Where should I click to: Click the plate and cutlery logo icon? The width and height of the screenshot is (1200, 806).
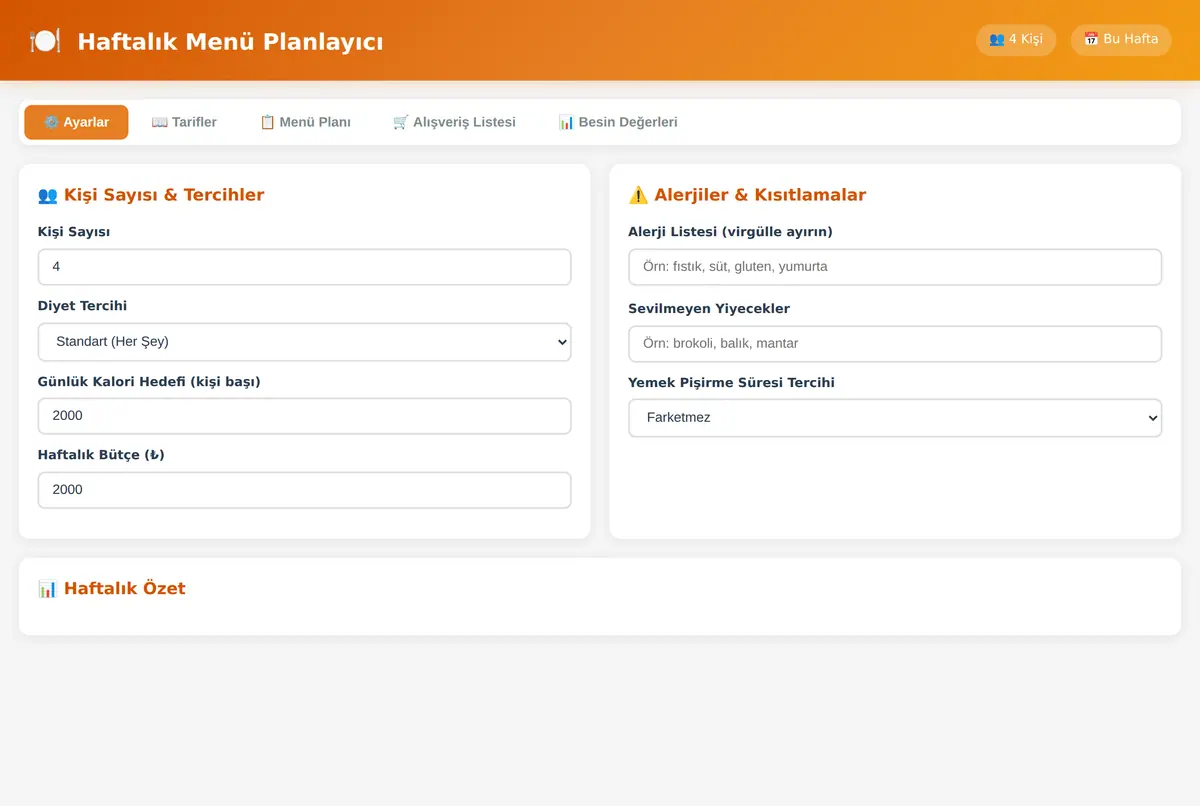click(45, 41)
